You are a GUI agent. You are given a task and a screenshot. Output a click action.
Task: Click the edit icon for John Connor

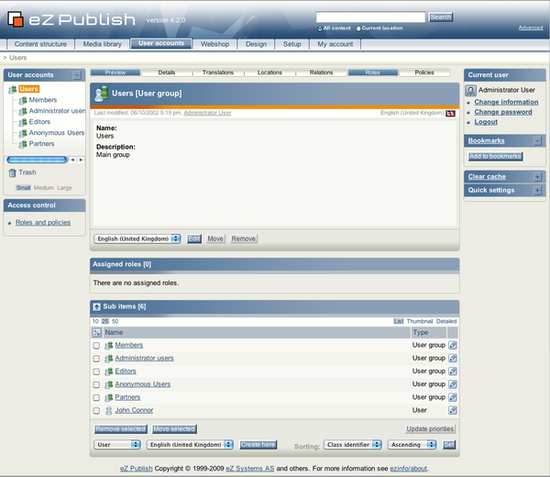[452, 410]
